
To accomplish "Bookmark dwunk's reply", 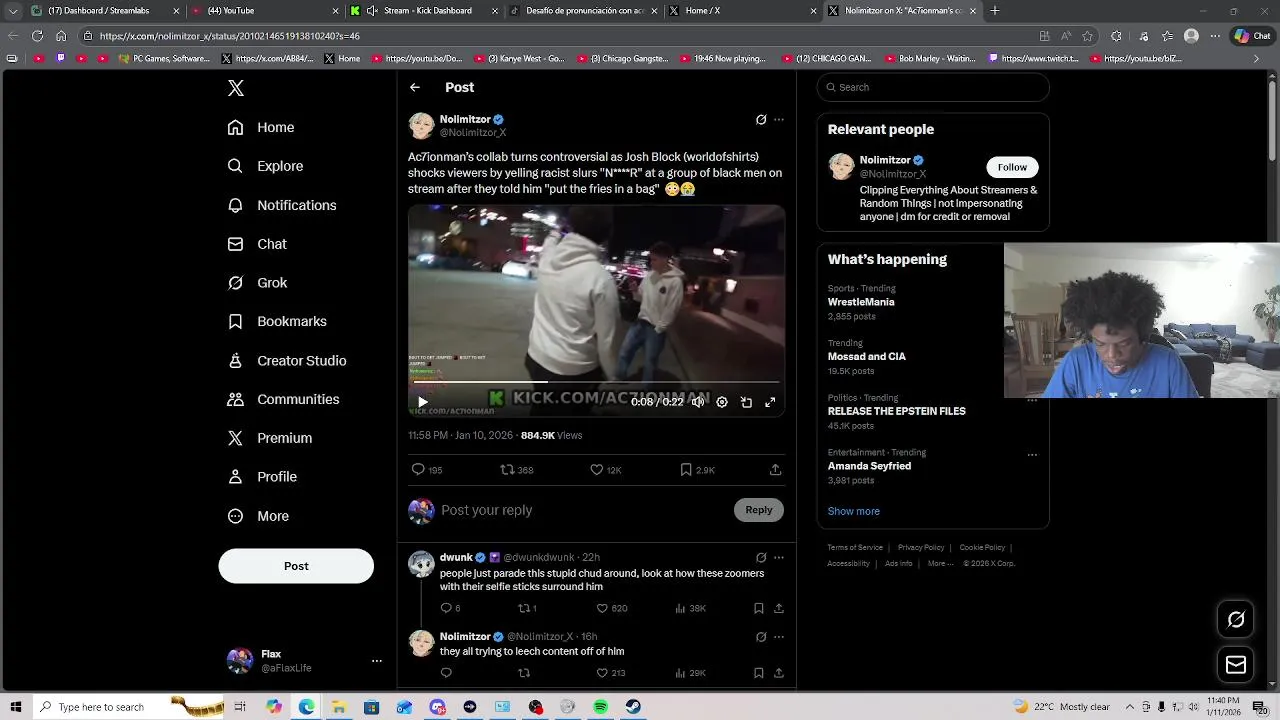I will click(759, 608).
